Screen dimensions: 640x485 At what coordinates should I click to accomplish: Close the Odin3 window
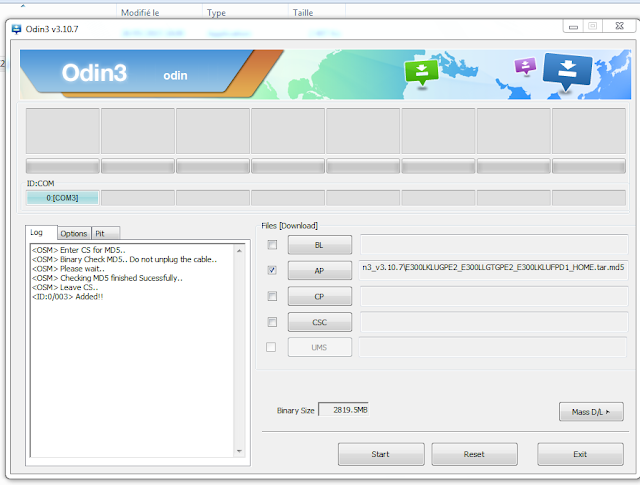pyautogui.click(x=619, y=26)
